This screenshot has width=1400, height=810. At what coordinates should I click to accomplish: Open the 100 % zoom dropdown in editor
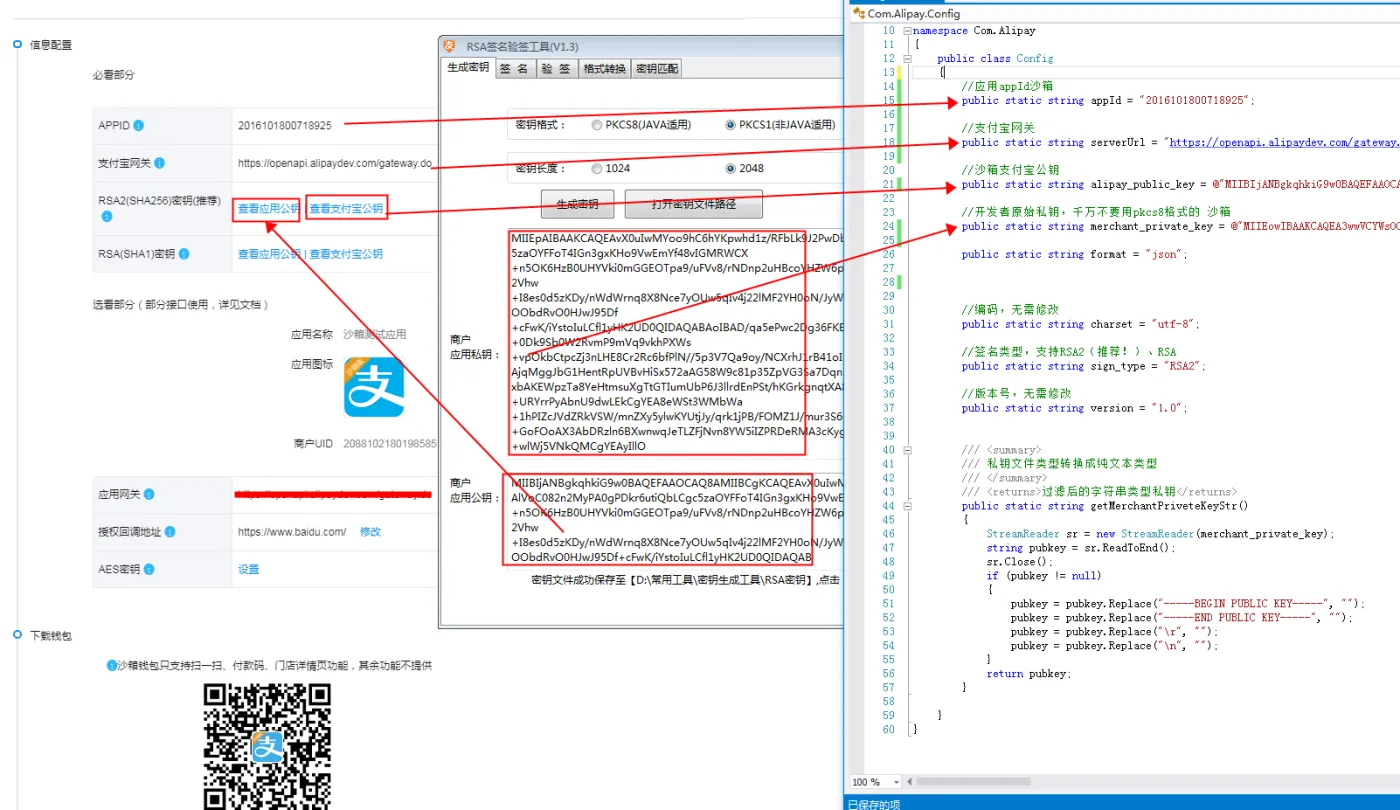point(896,782)
